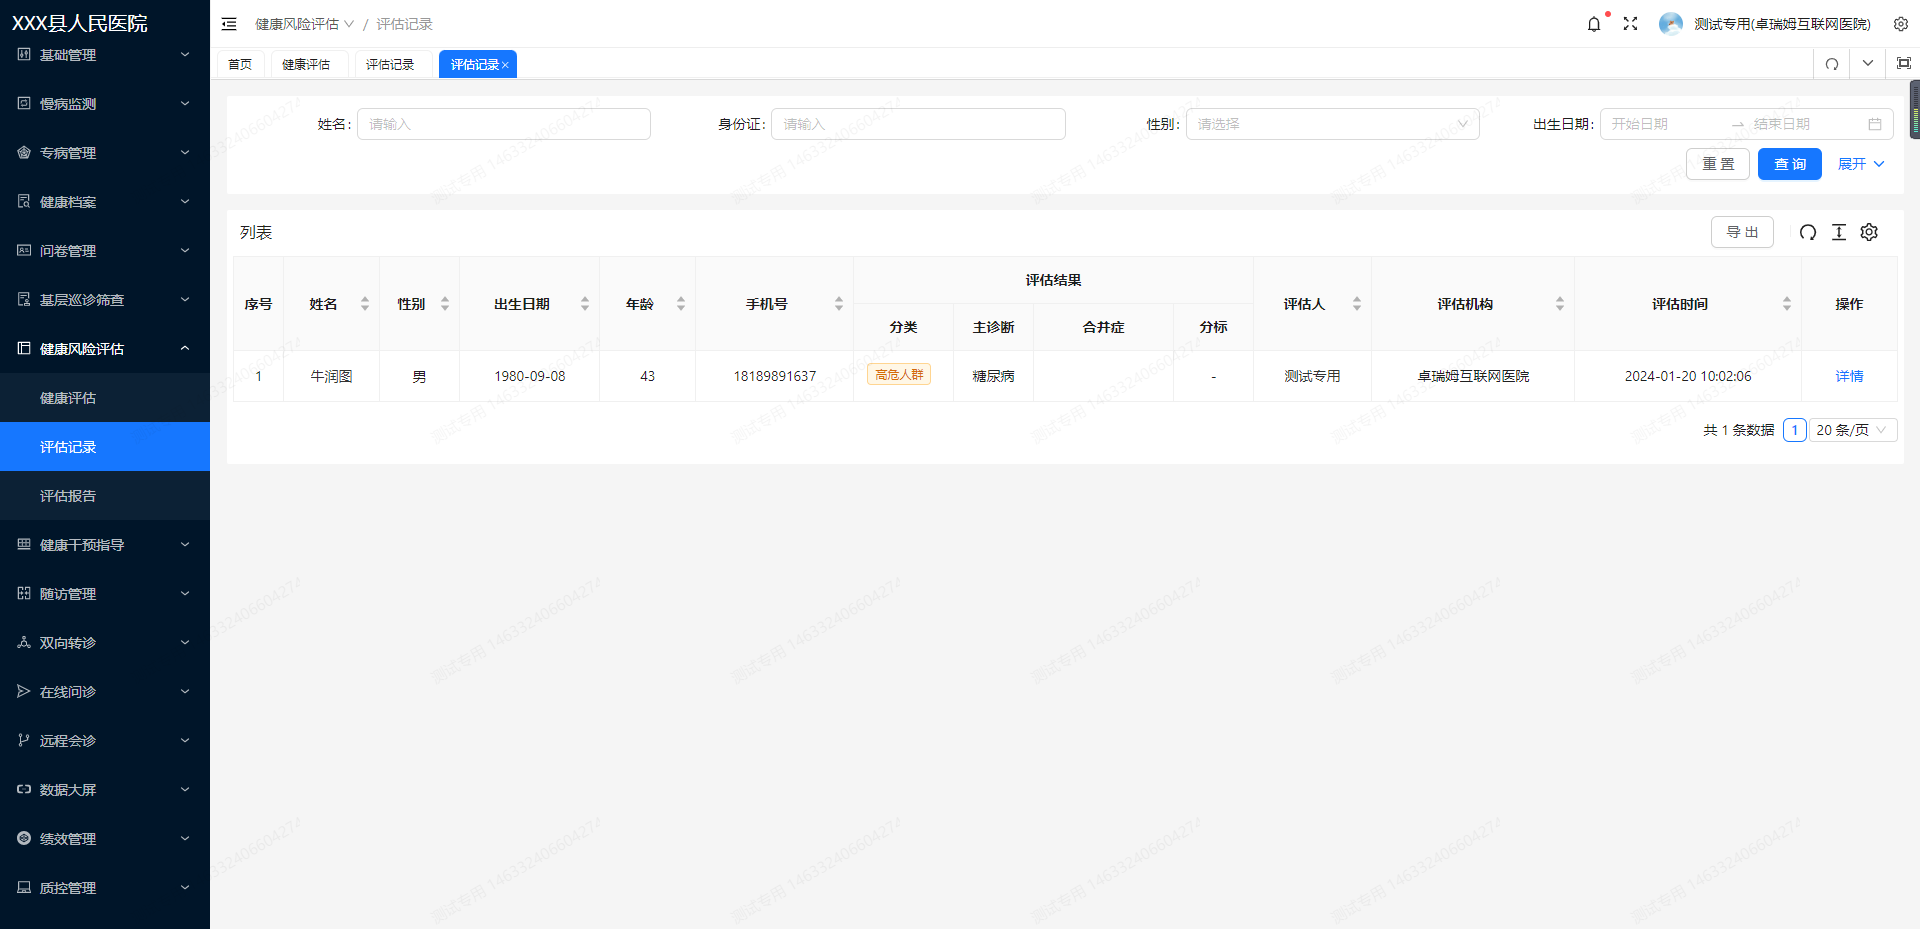This screenshot has width=1920, height=929.
Task: Sort table by 评估时间 column
Action: click(x=1787, y=304)
